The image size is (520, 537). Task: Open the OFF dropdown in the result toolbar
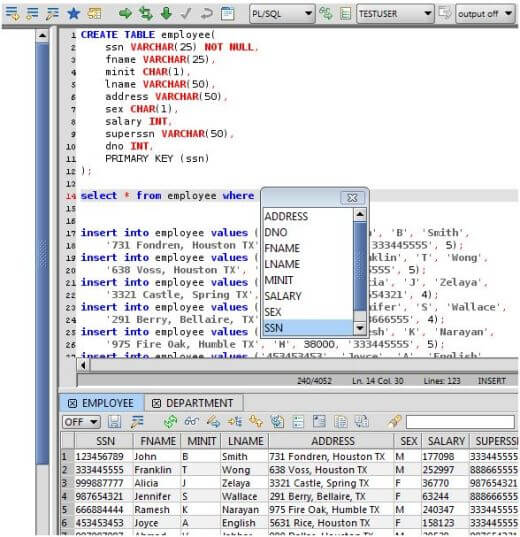click(81, 422)
